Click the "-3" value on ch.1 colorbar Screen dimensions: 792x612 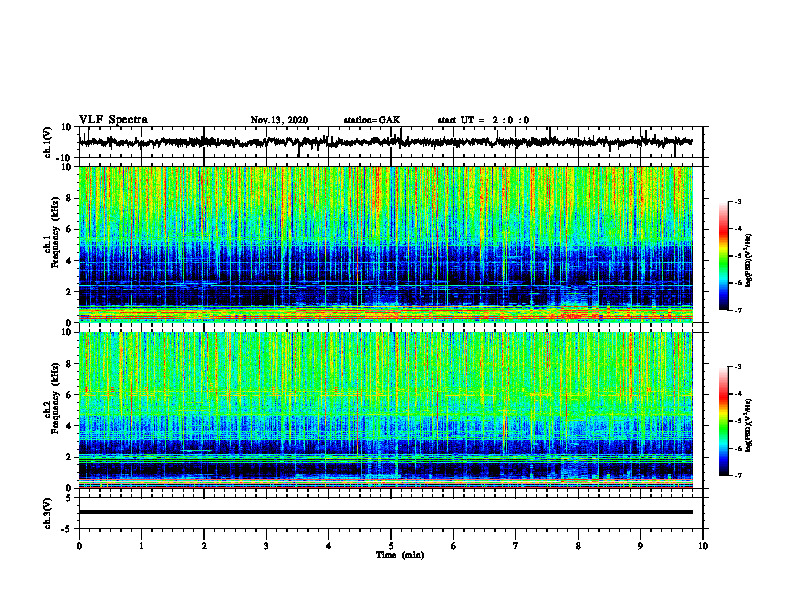pyautogui.click(x=738, y=201)
